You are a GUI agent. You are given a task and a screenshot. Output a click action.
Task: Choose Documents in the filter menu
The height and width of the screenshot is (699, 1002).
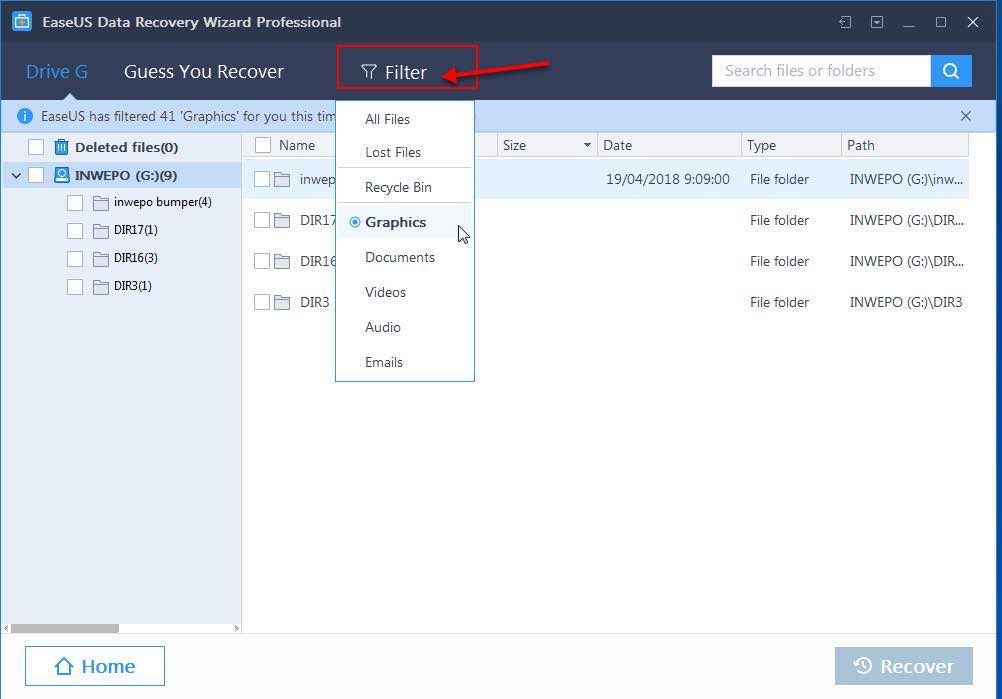click(400, 257)
